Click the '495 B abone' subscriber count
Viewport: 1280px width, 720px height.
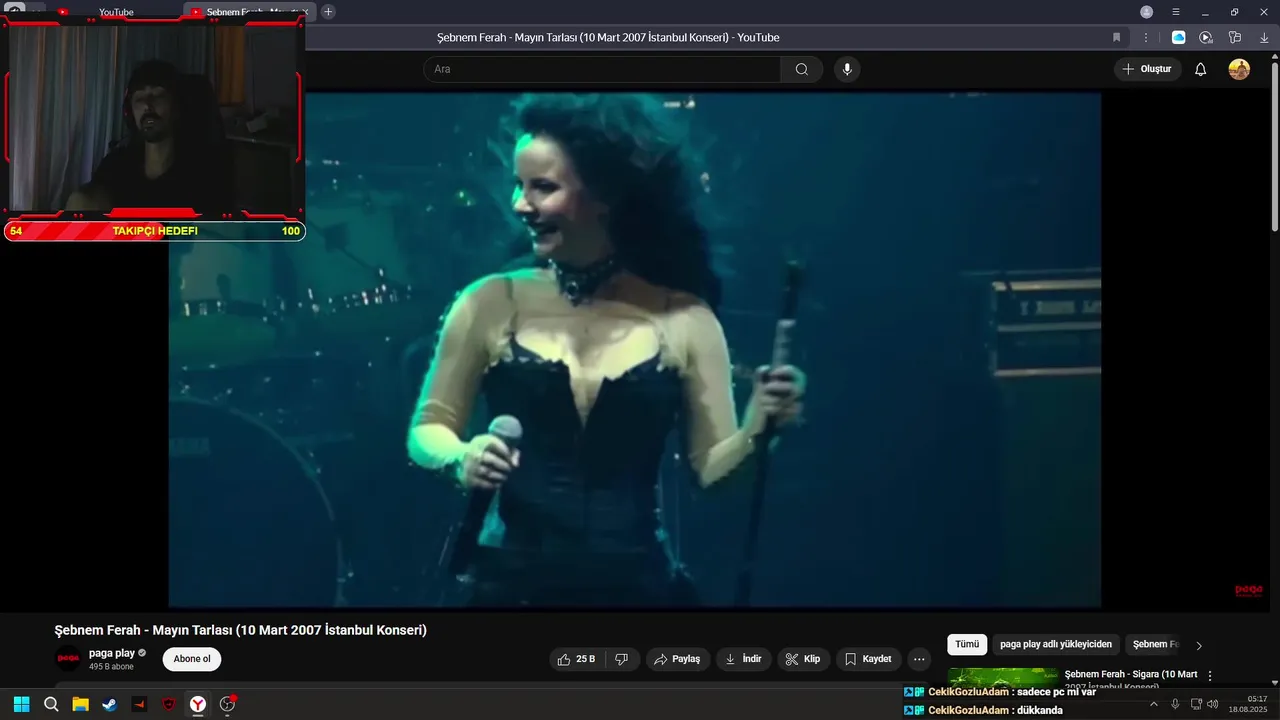pyautogui.click(x=111, y=667)
